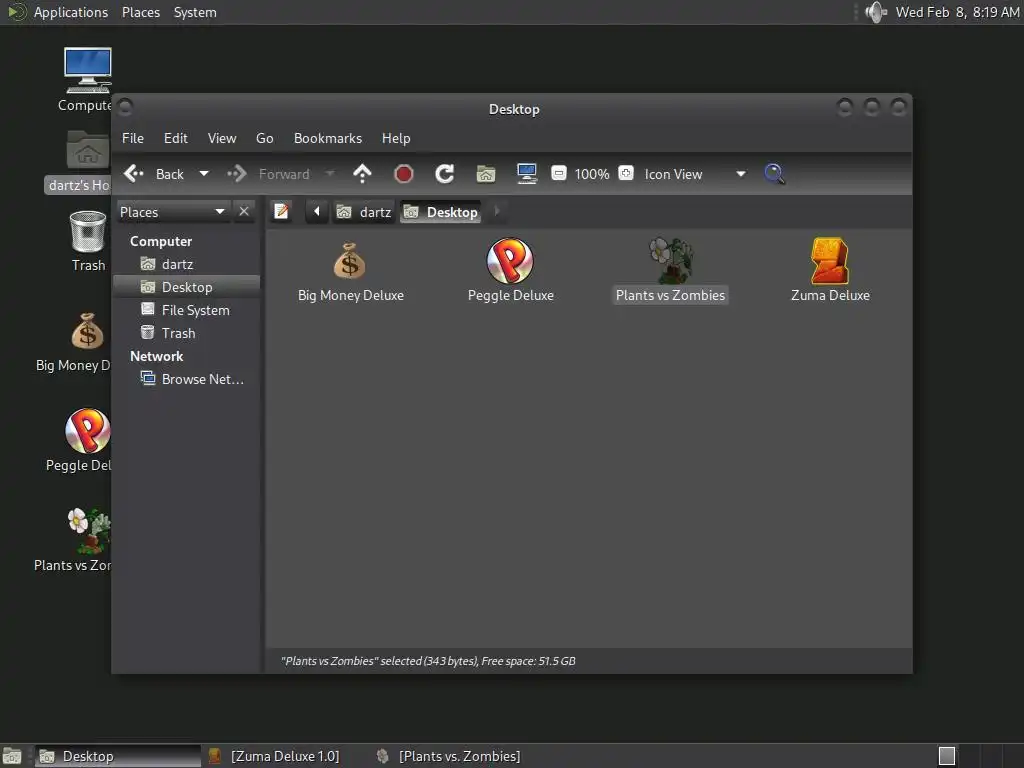This screenshot has height=768, width=1024.
Task: Open the Applications panel menu
Action: tap(71, 12)
